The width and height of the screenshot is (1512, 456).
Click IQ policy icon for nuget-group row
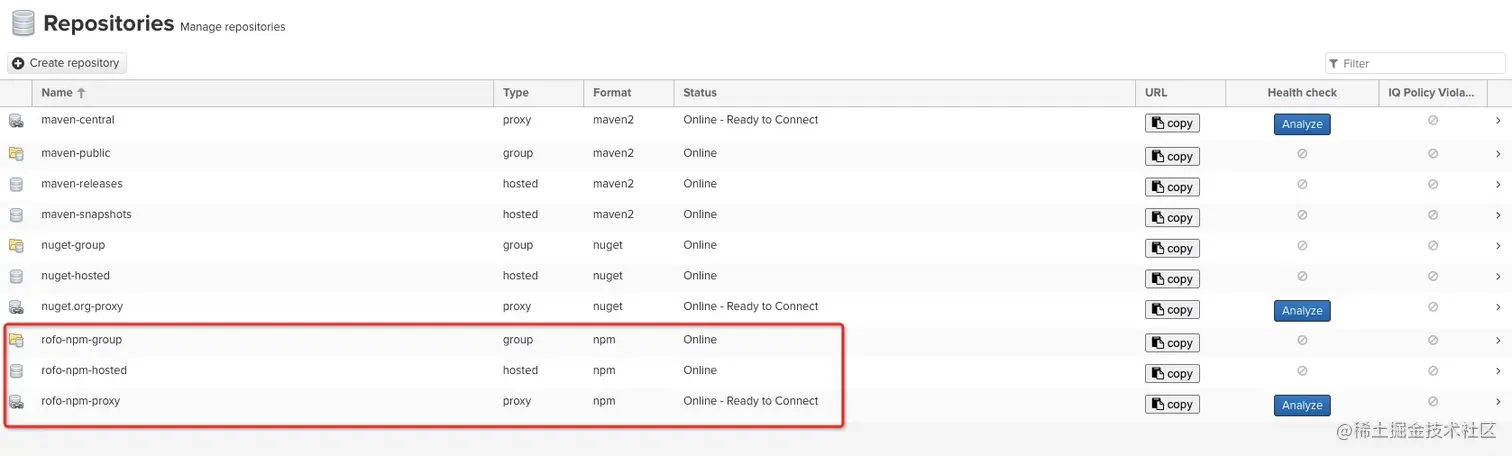[1432, 245]
